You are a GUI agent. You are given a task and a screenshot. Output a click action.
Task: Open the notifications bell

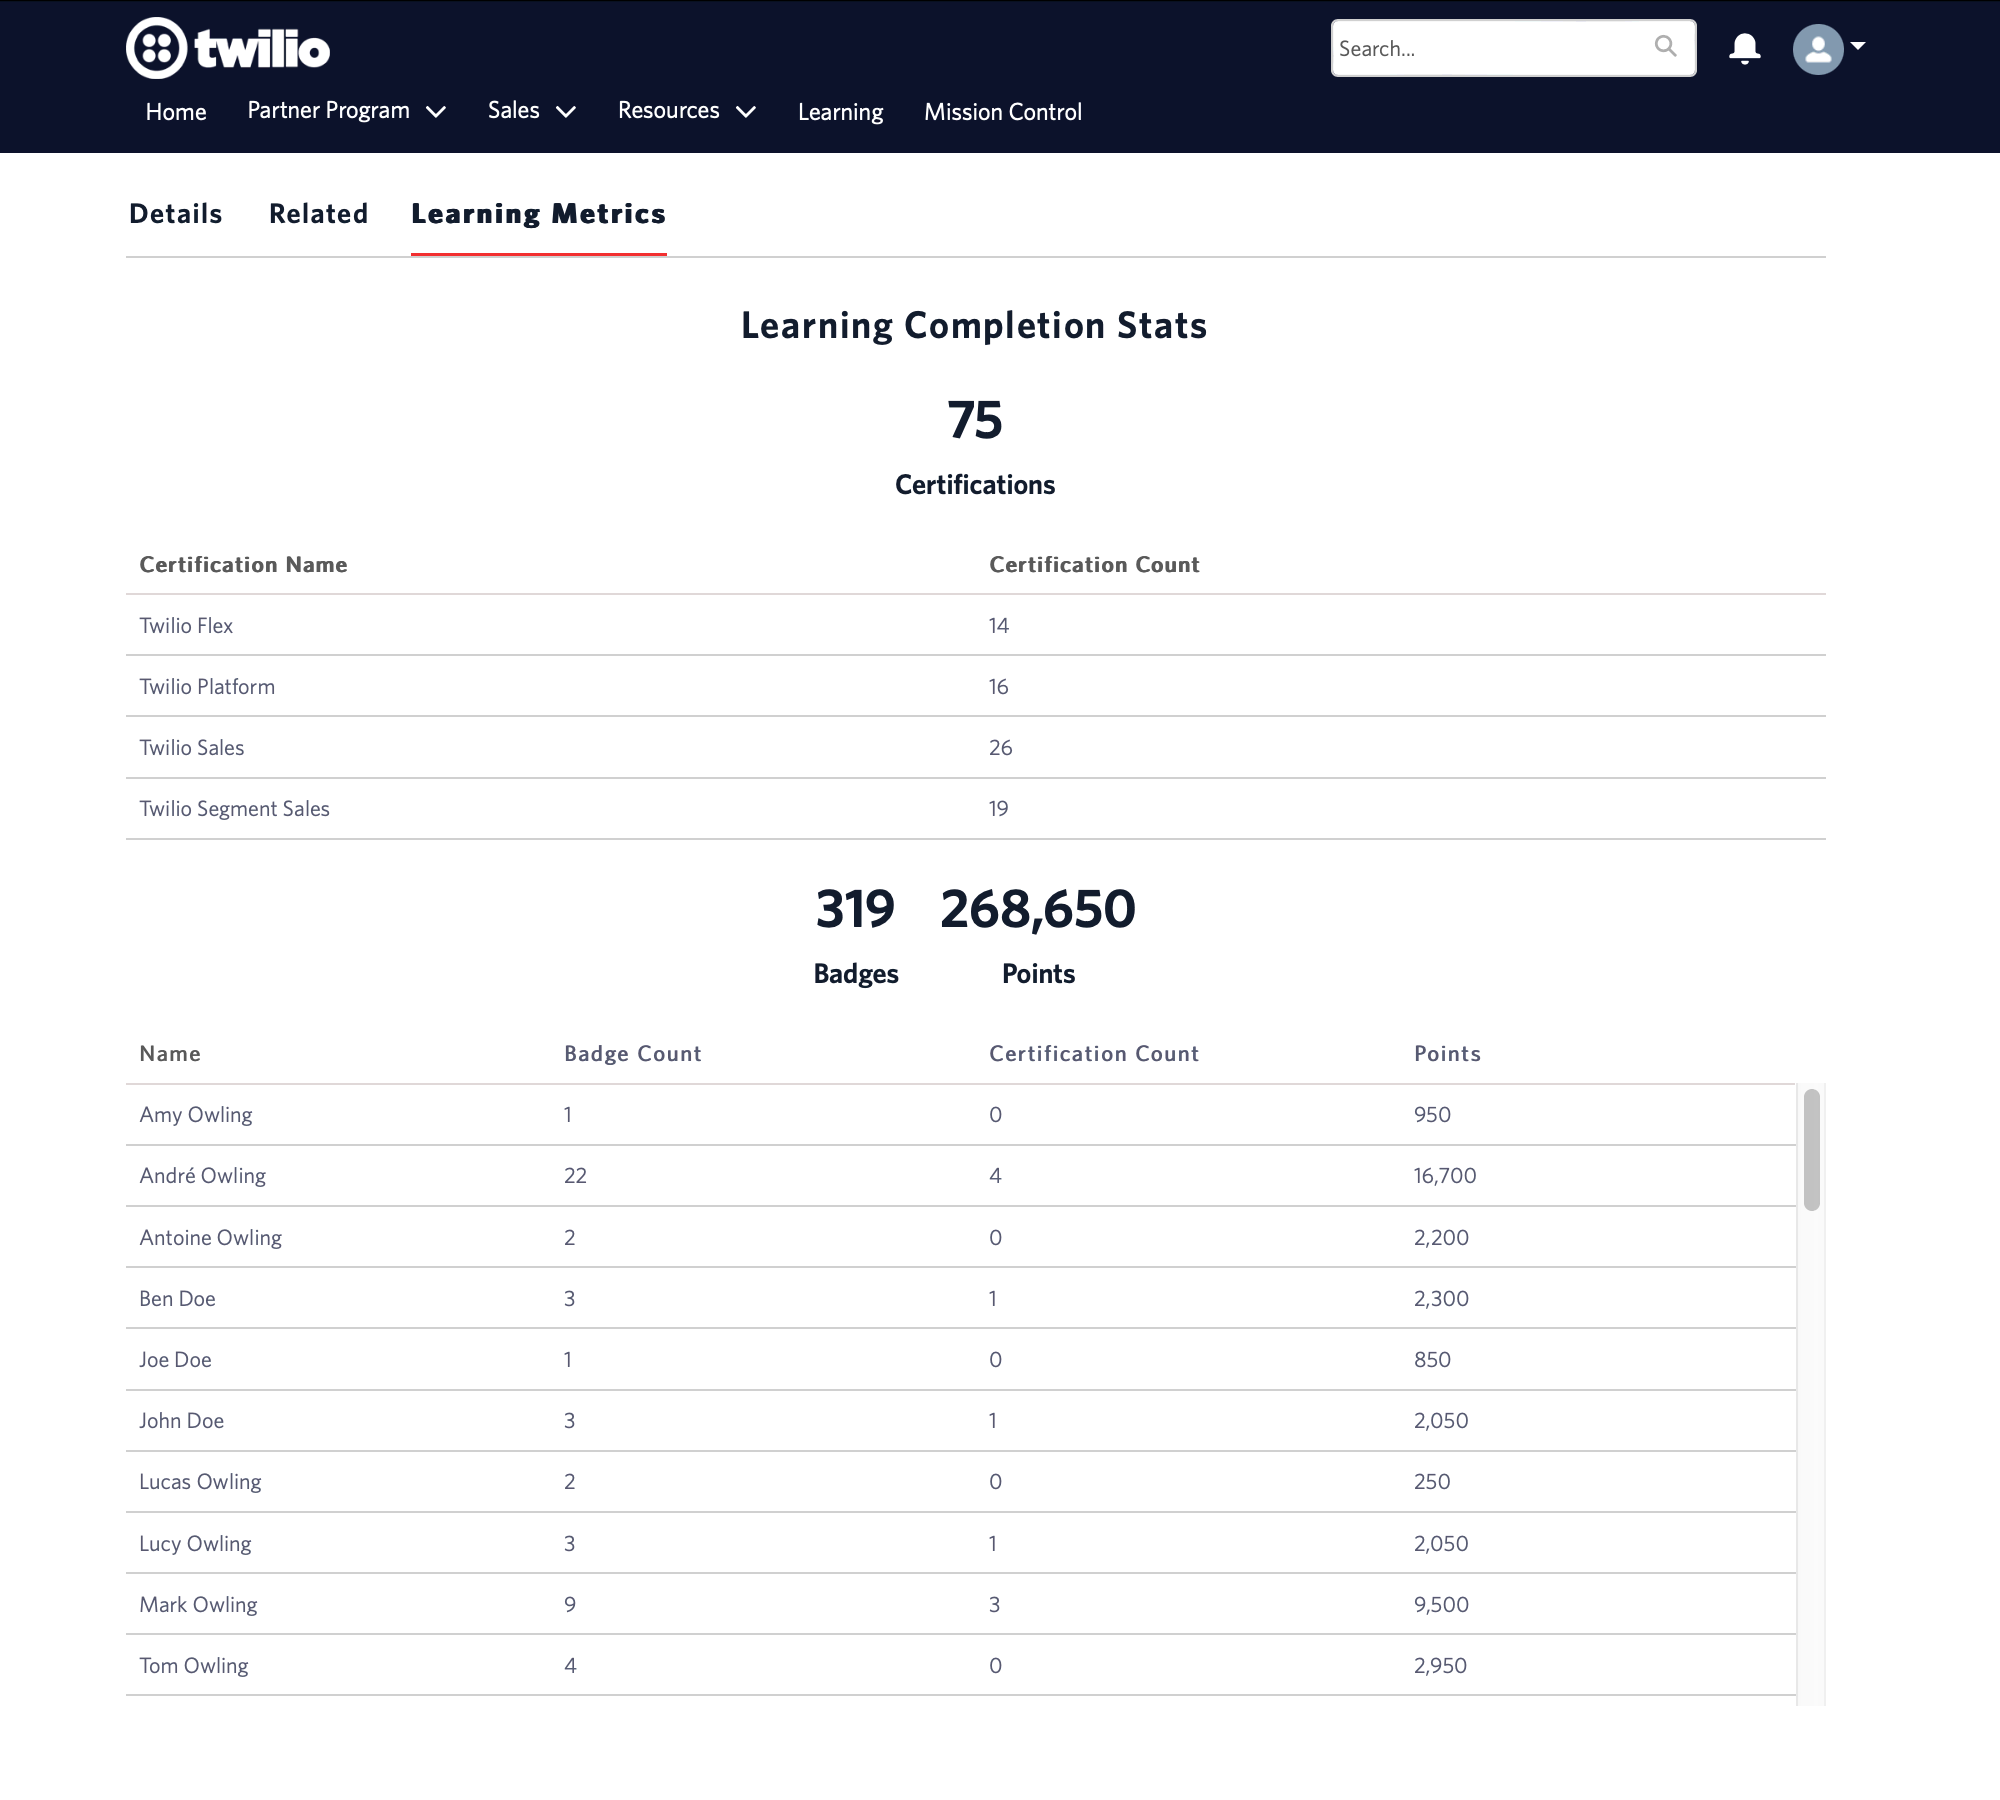click(1744, 48)
